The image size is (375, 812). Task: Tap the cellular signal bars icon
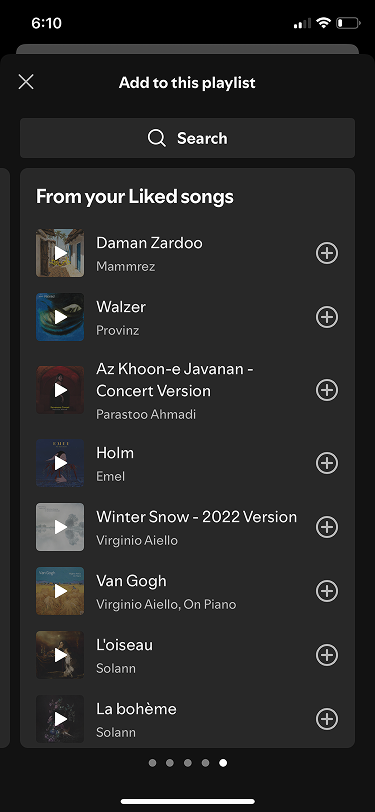click(302, 23)
